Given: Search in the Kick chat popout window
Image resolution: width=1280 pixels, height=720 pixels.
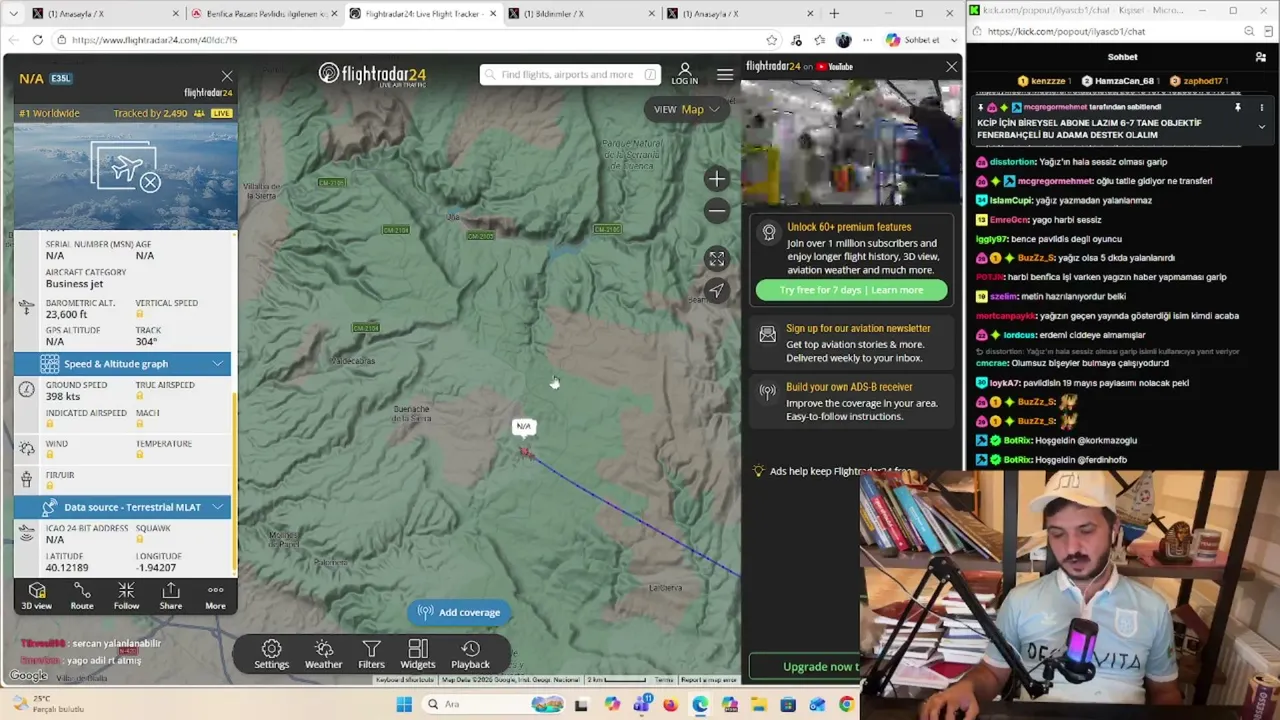Looking at the screenshot, I should [x=1249, y=31].
